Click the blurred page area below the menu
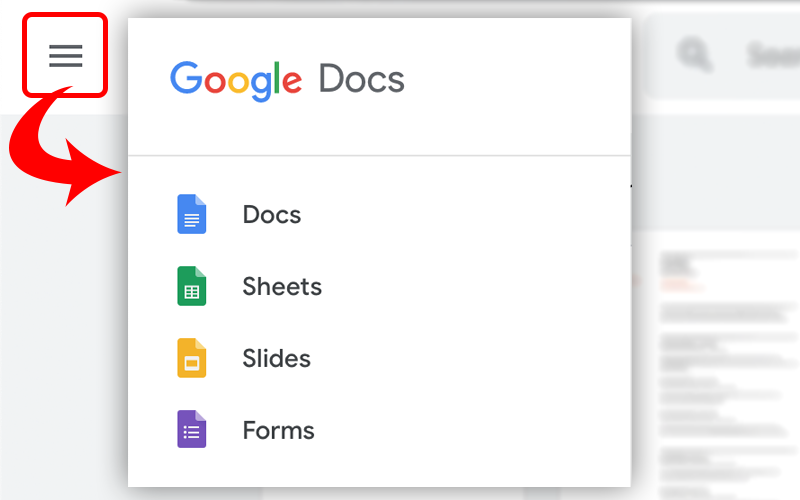Viewport: 800px width, 500px height. 400,493
